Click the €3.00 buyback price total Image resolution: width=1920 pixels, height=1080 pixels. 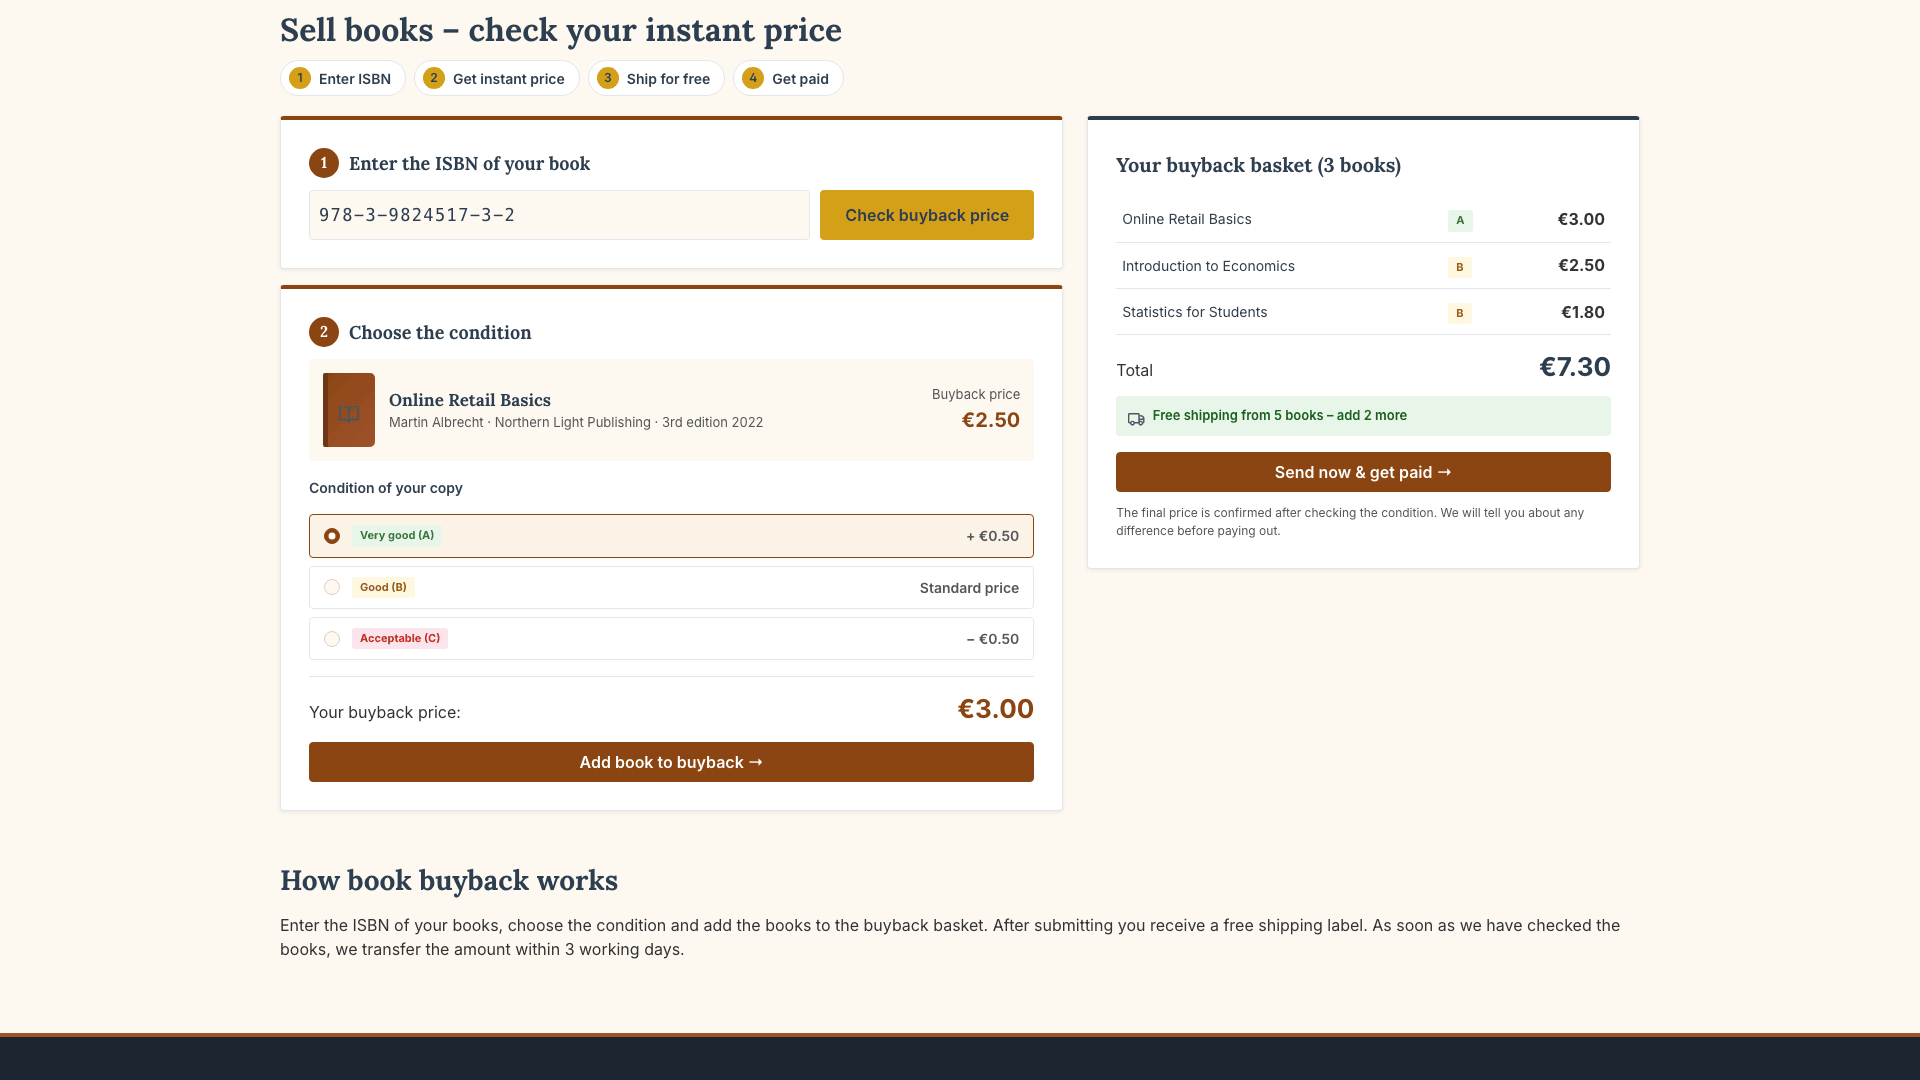[996, 709]
